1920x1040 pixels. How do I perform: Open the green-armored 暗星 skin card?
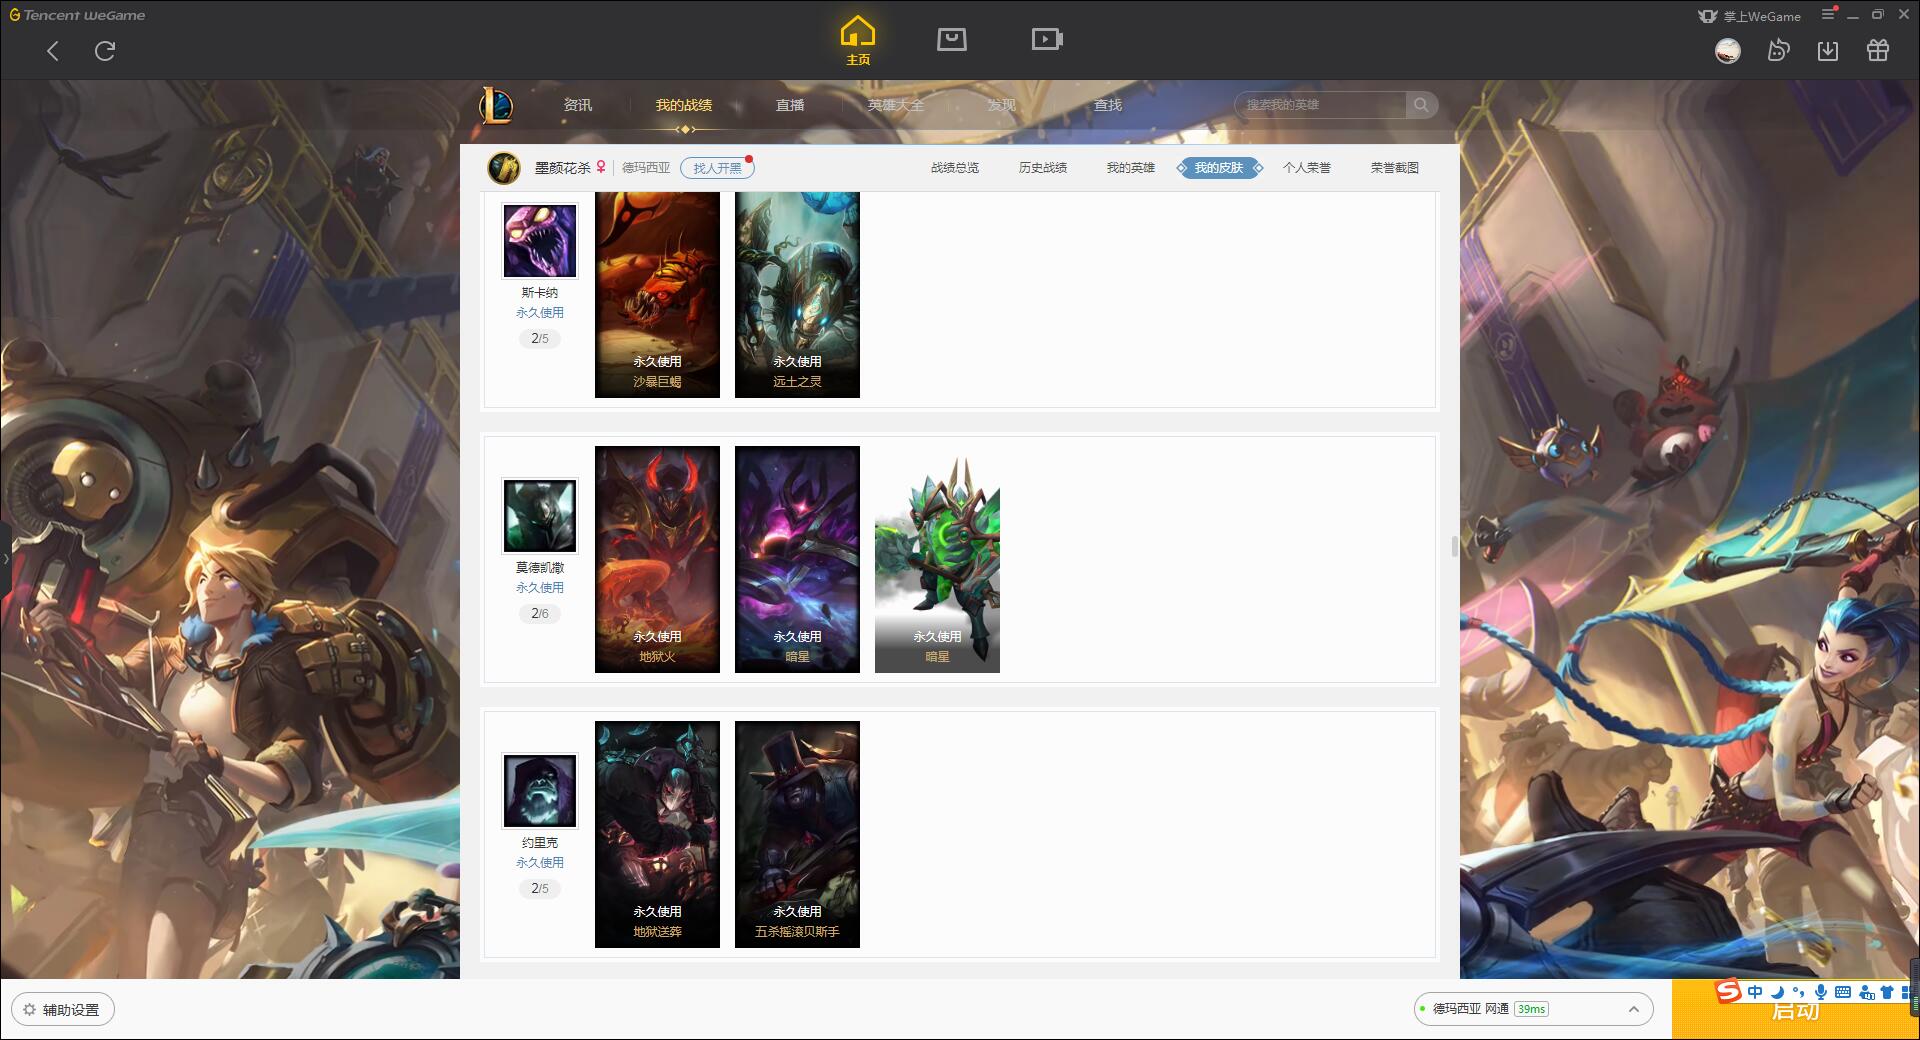(x=937, y=559)
